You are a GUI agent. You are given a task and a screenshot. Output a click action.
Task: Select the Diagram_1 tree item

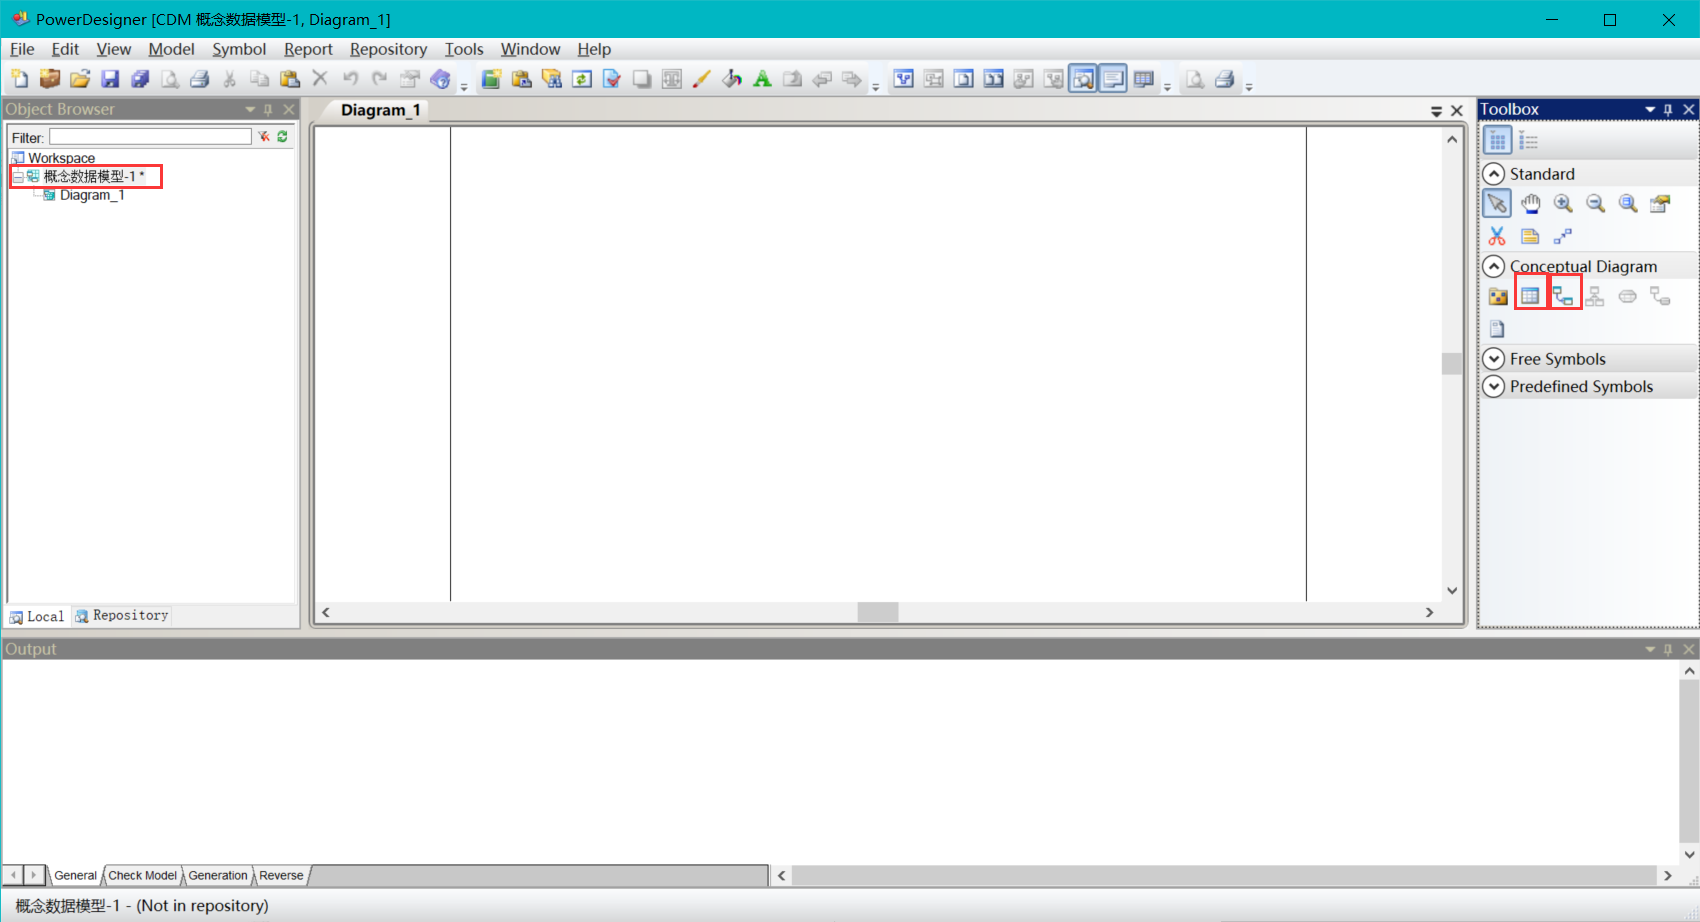click(92, 195)
